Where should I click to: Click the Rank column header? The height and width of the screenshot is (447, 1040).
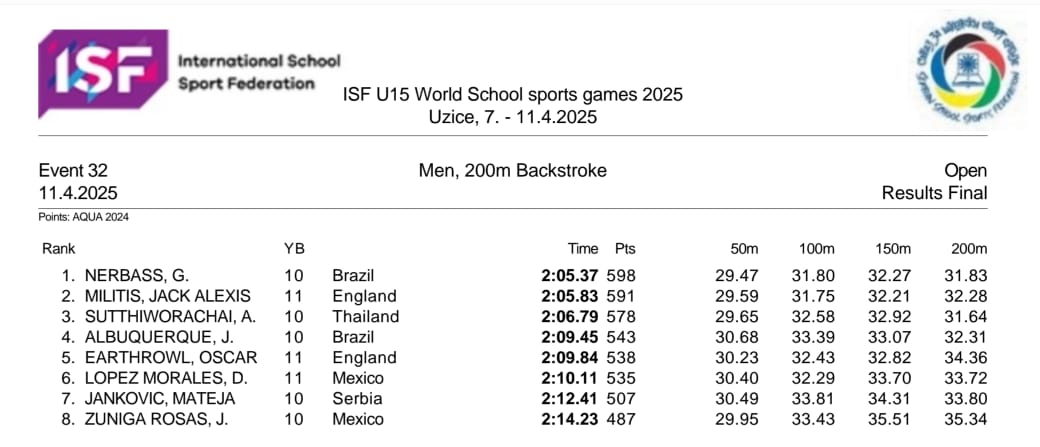[x=59, y=249]
